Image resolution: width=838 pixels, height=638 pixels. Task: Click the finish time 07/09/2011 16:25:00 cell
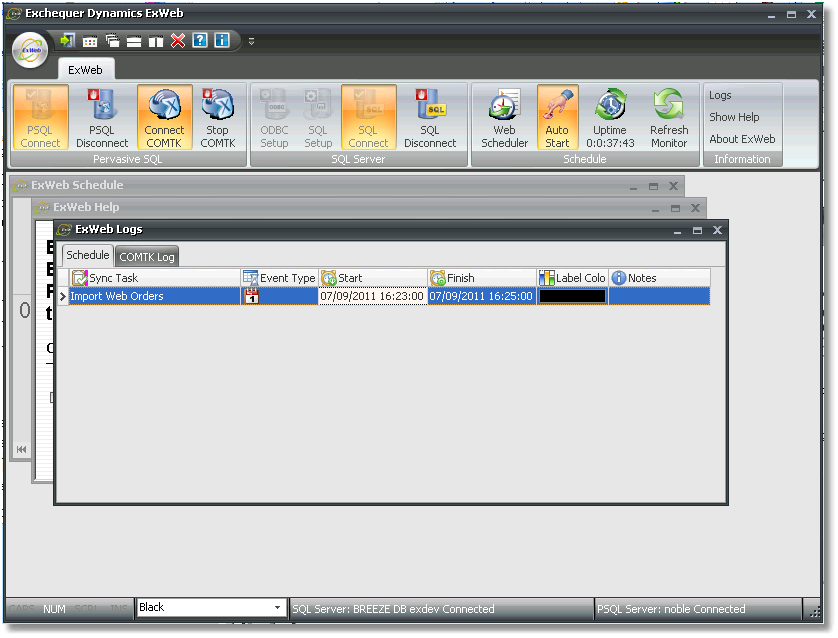click(482, 296)
